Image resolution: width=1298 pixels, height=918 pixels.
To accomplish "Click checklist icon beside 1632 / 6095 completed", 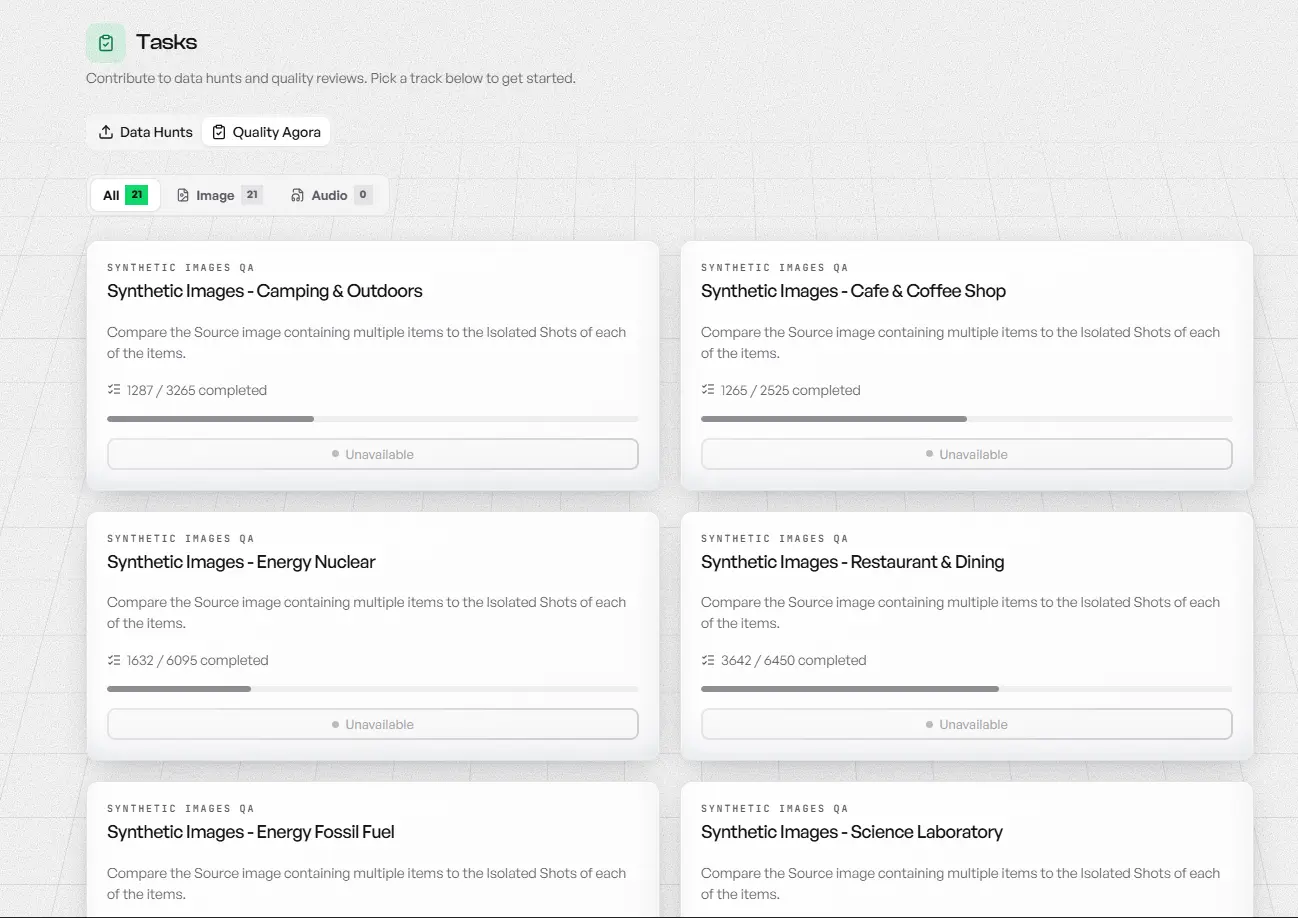I will point(114,660).
